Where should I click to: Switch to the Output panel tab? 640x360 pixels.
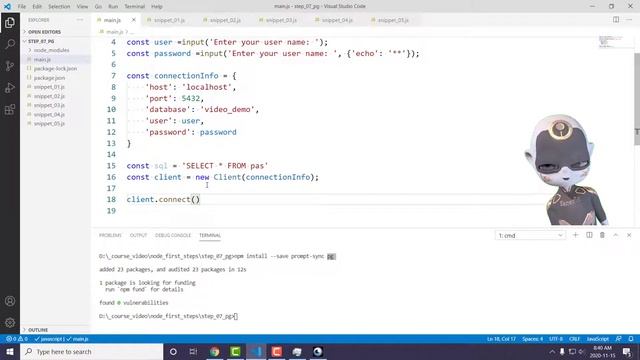tap(138, 235)
